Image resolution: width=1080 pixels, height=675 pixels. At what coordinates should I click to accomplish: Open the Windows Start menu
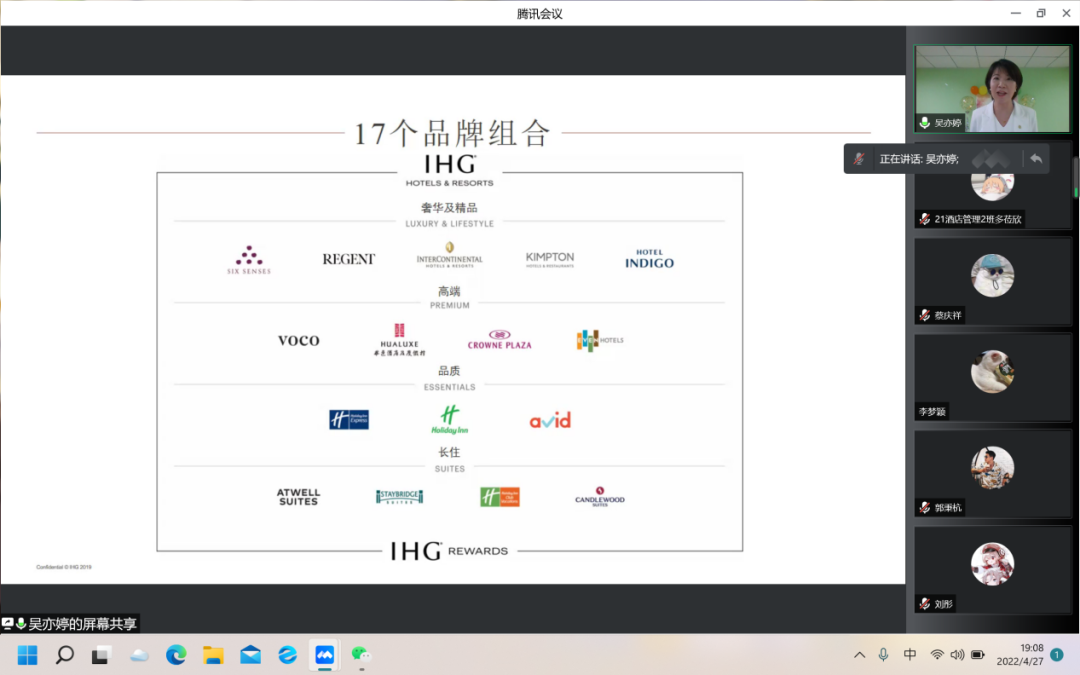(28, 654)
